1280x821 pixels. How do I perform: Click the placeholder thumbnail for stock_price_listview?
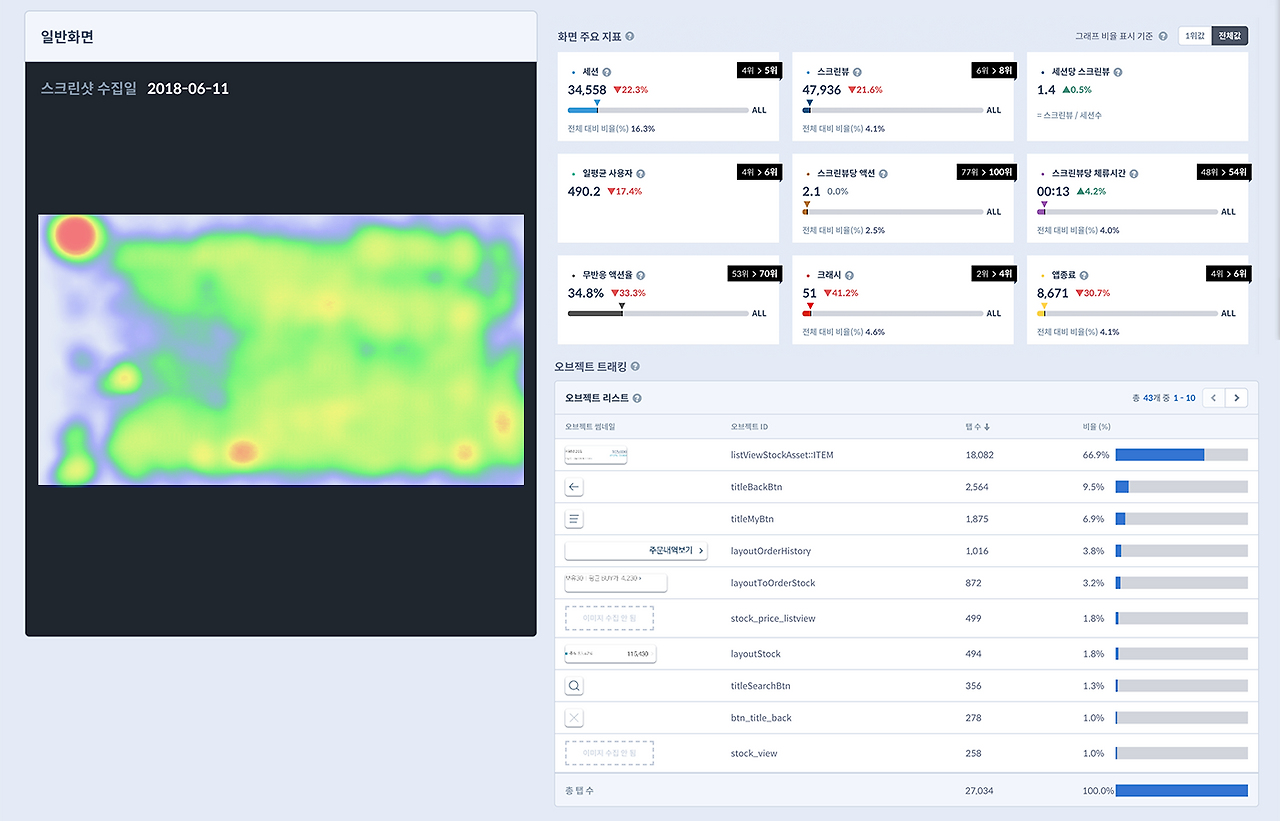tap(609, 618)
